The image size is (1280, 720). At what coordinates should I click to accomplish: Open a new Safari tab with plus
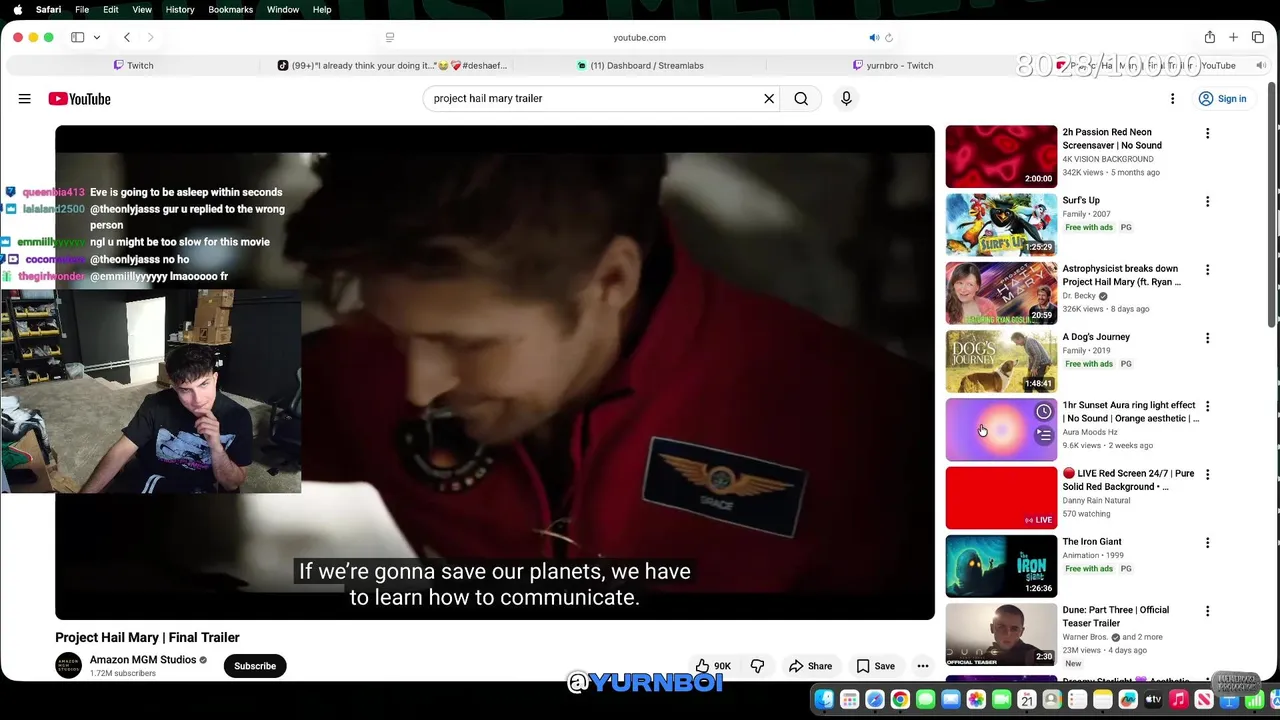click(1233, 37)
